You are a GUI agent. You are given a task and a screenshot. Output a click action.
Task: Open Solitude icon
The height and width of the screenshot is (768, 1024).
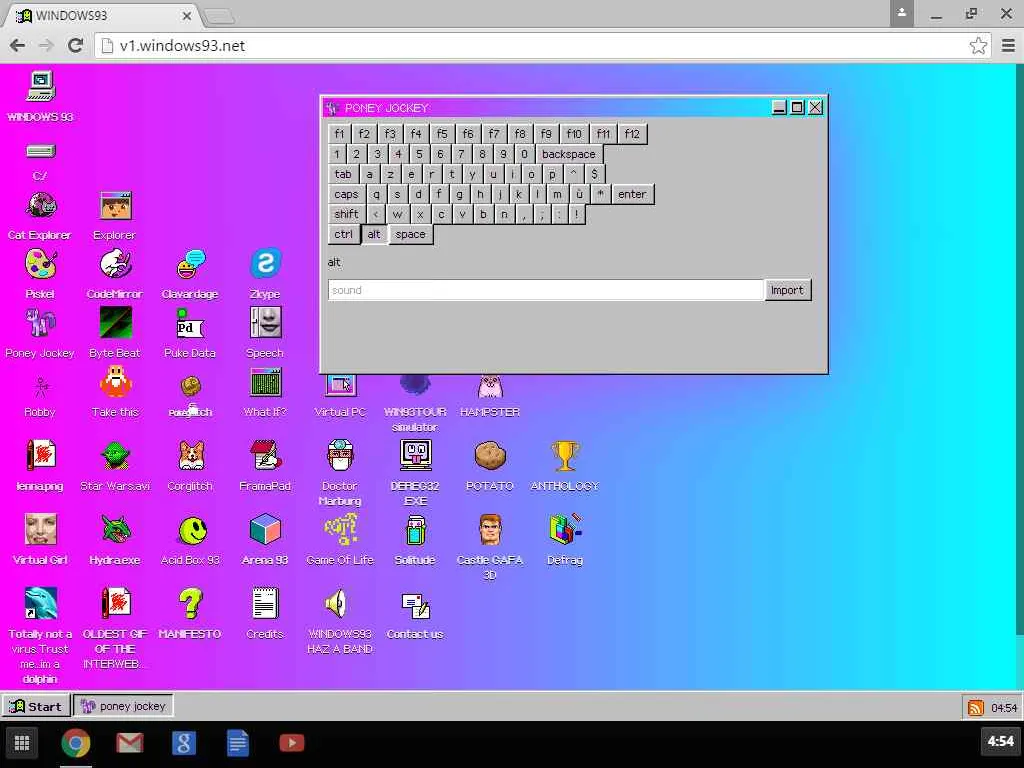pos(415,530)
